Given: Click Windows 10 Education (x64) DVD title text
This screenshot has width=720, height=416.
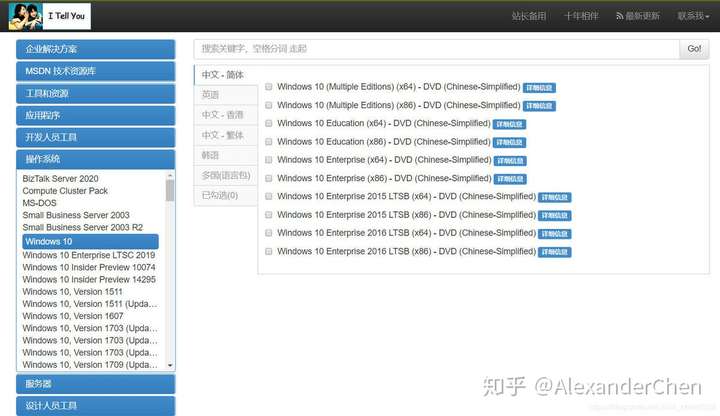Looking at the screenshot, I should tap(384, 124).
